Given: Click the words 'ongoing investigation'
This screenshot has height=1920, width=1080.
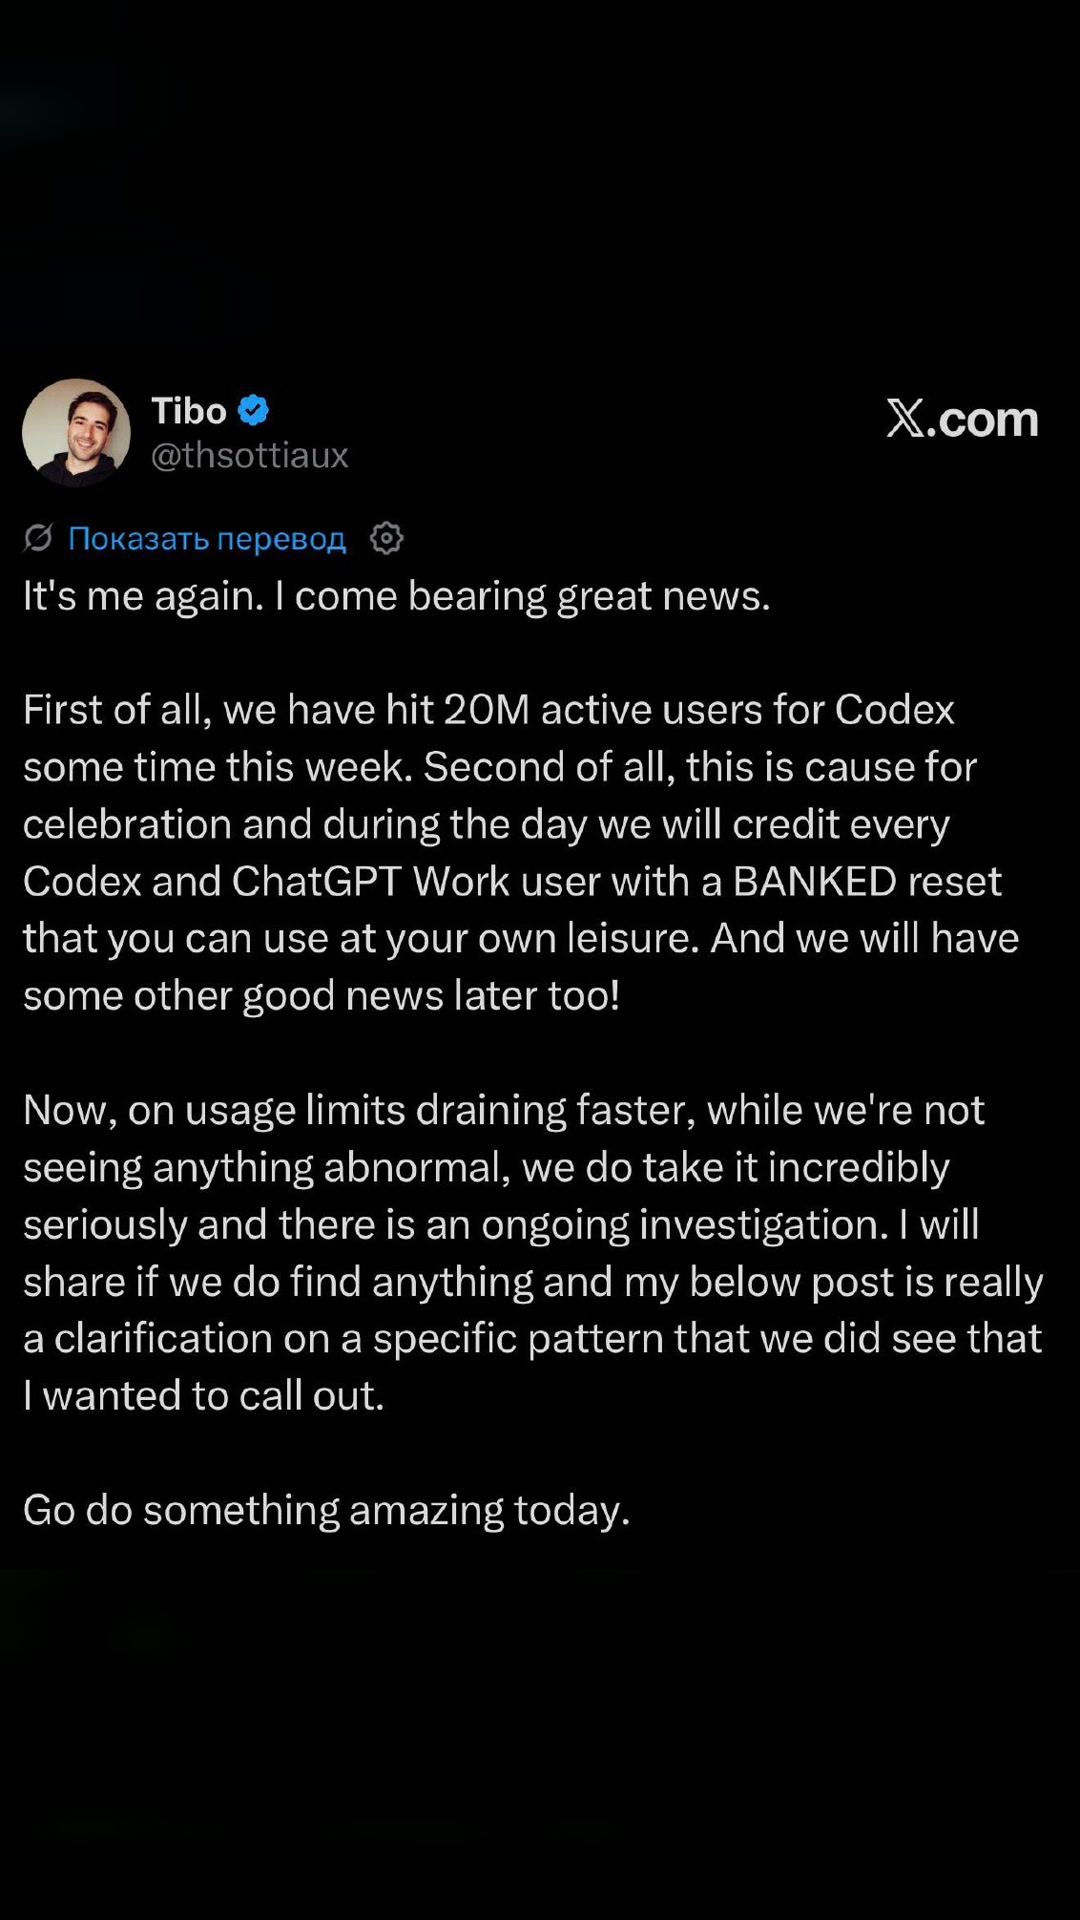Looking at the screenshot, I should [685, 1225].
